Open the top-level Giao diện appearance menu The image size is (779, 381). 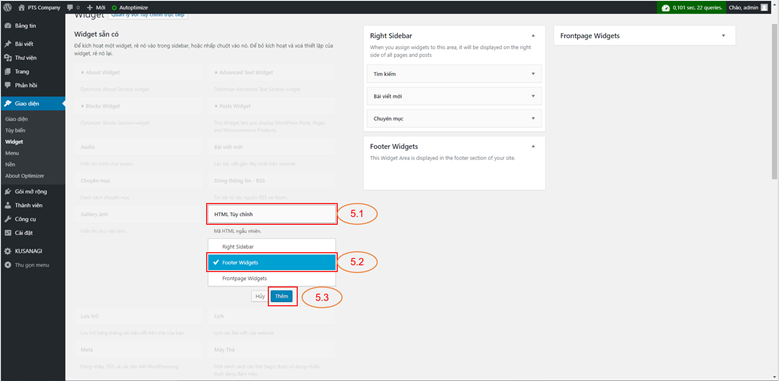point(32,103)
